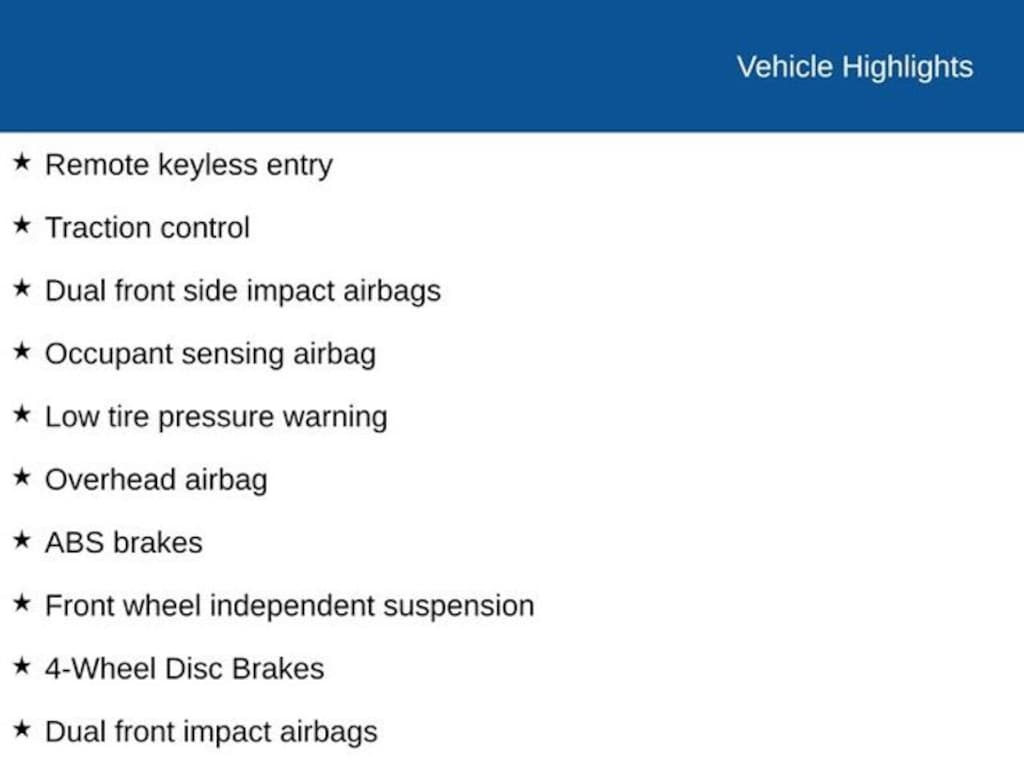Click the Overhead airbag text
This screenshot has width=1024, height=768.
156,480
